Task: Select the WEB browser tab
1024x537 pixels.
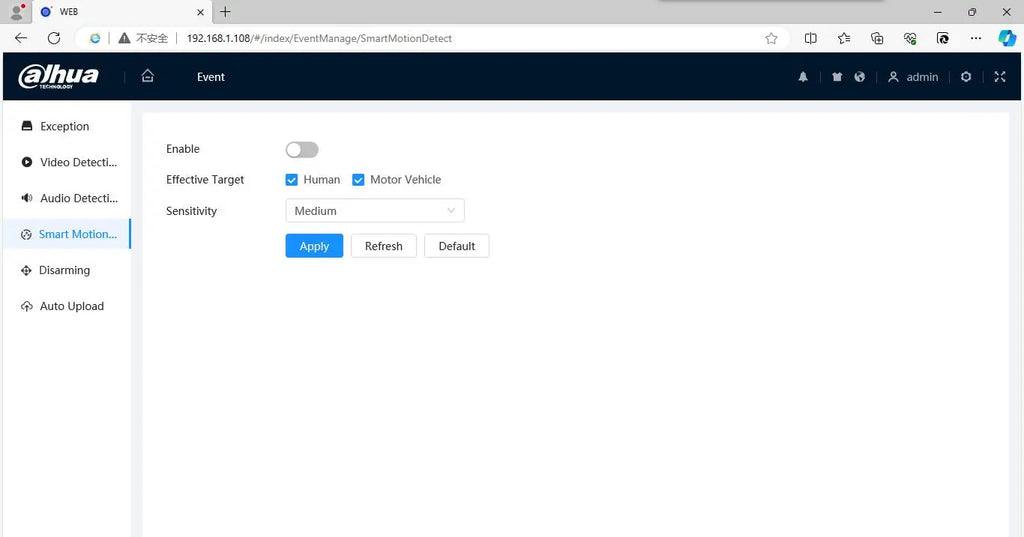Action: pyautogui.click(x=123, y=12)
